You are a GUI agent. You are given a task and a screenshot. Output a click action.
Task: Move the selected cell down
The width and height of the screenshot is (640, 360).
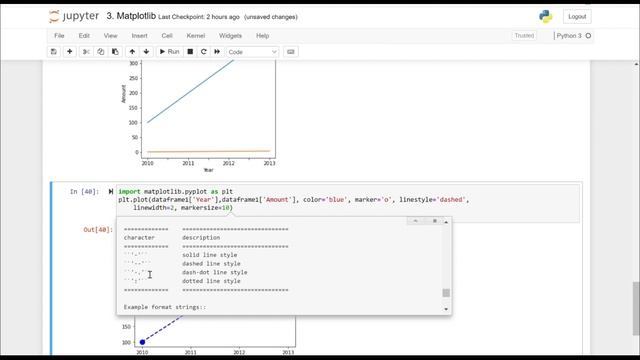coord(146,52)
